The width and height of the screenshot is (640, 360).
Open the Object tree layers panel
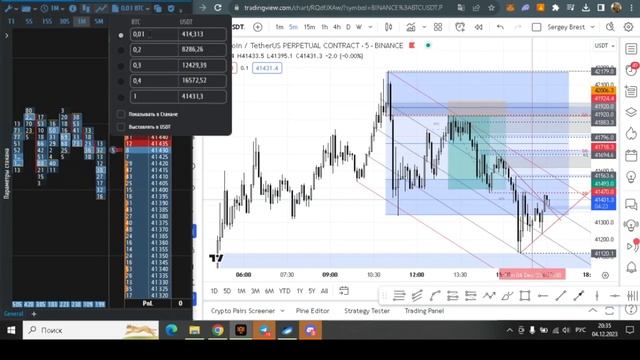coord(631,112)
